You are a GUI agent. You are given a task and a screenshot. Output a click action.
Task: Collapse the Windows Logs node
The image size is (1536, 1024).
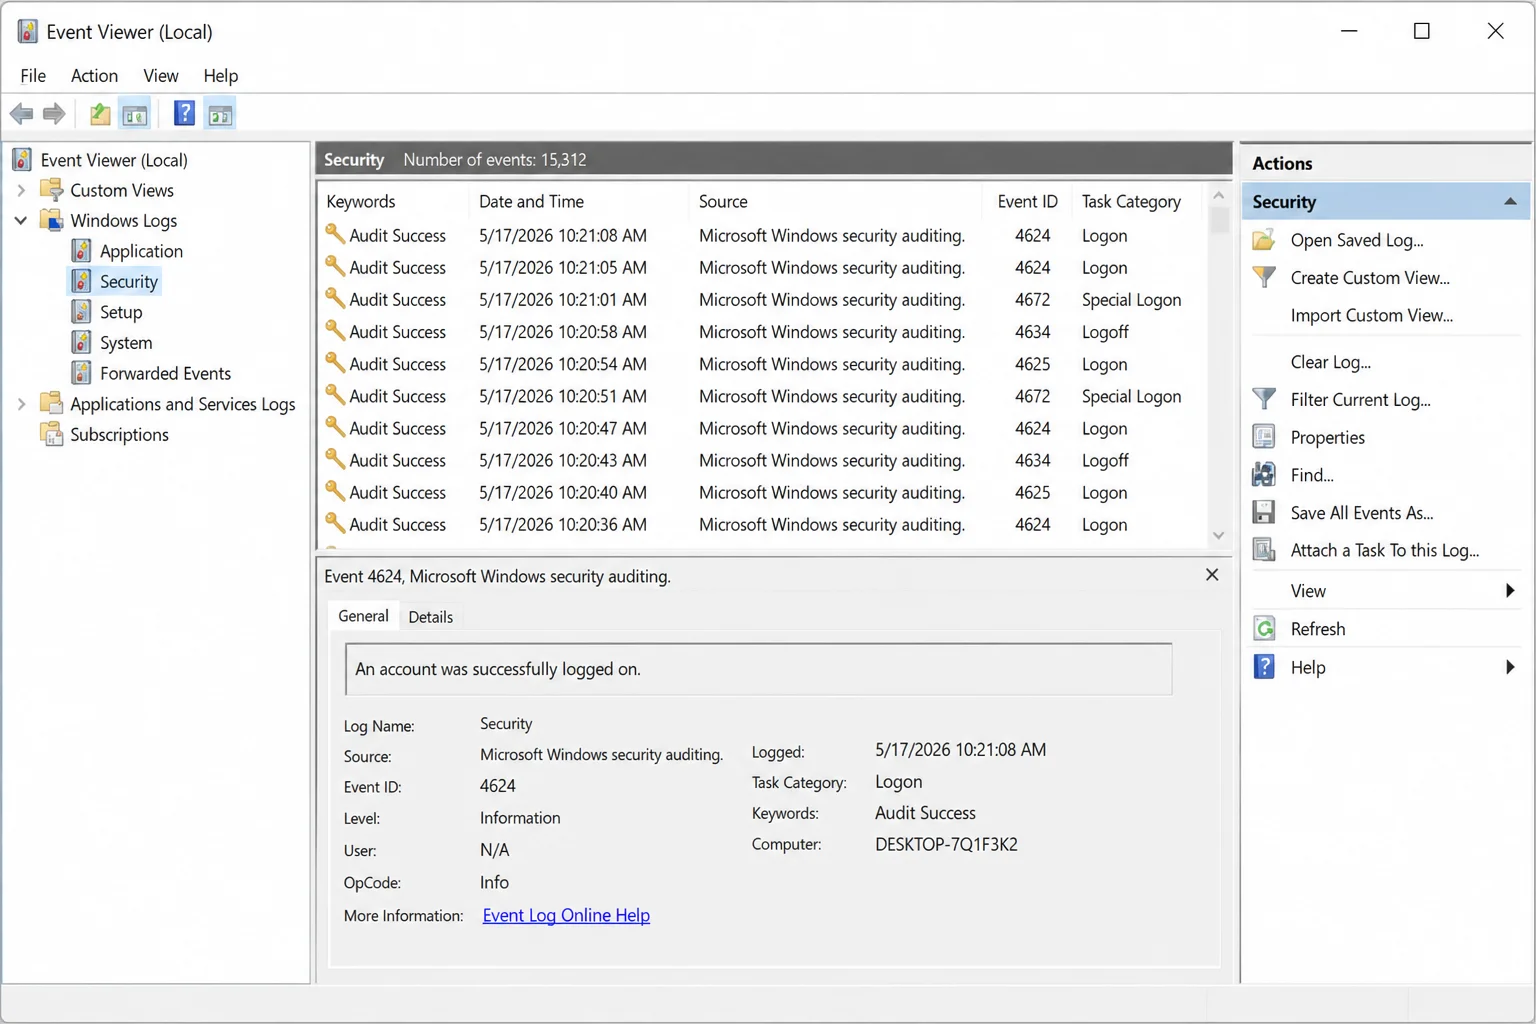coord(21,220)
